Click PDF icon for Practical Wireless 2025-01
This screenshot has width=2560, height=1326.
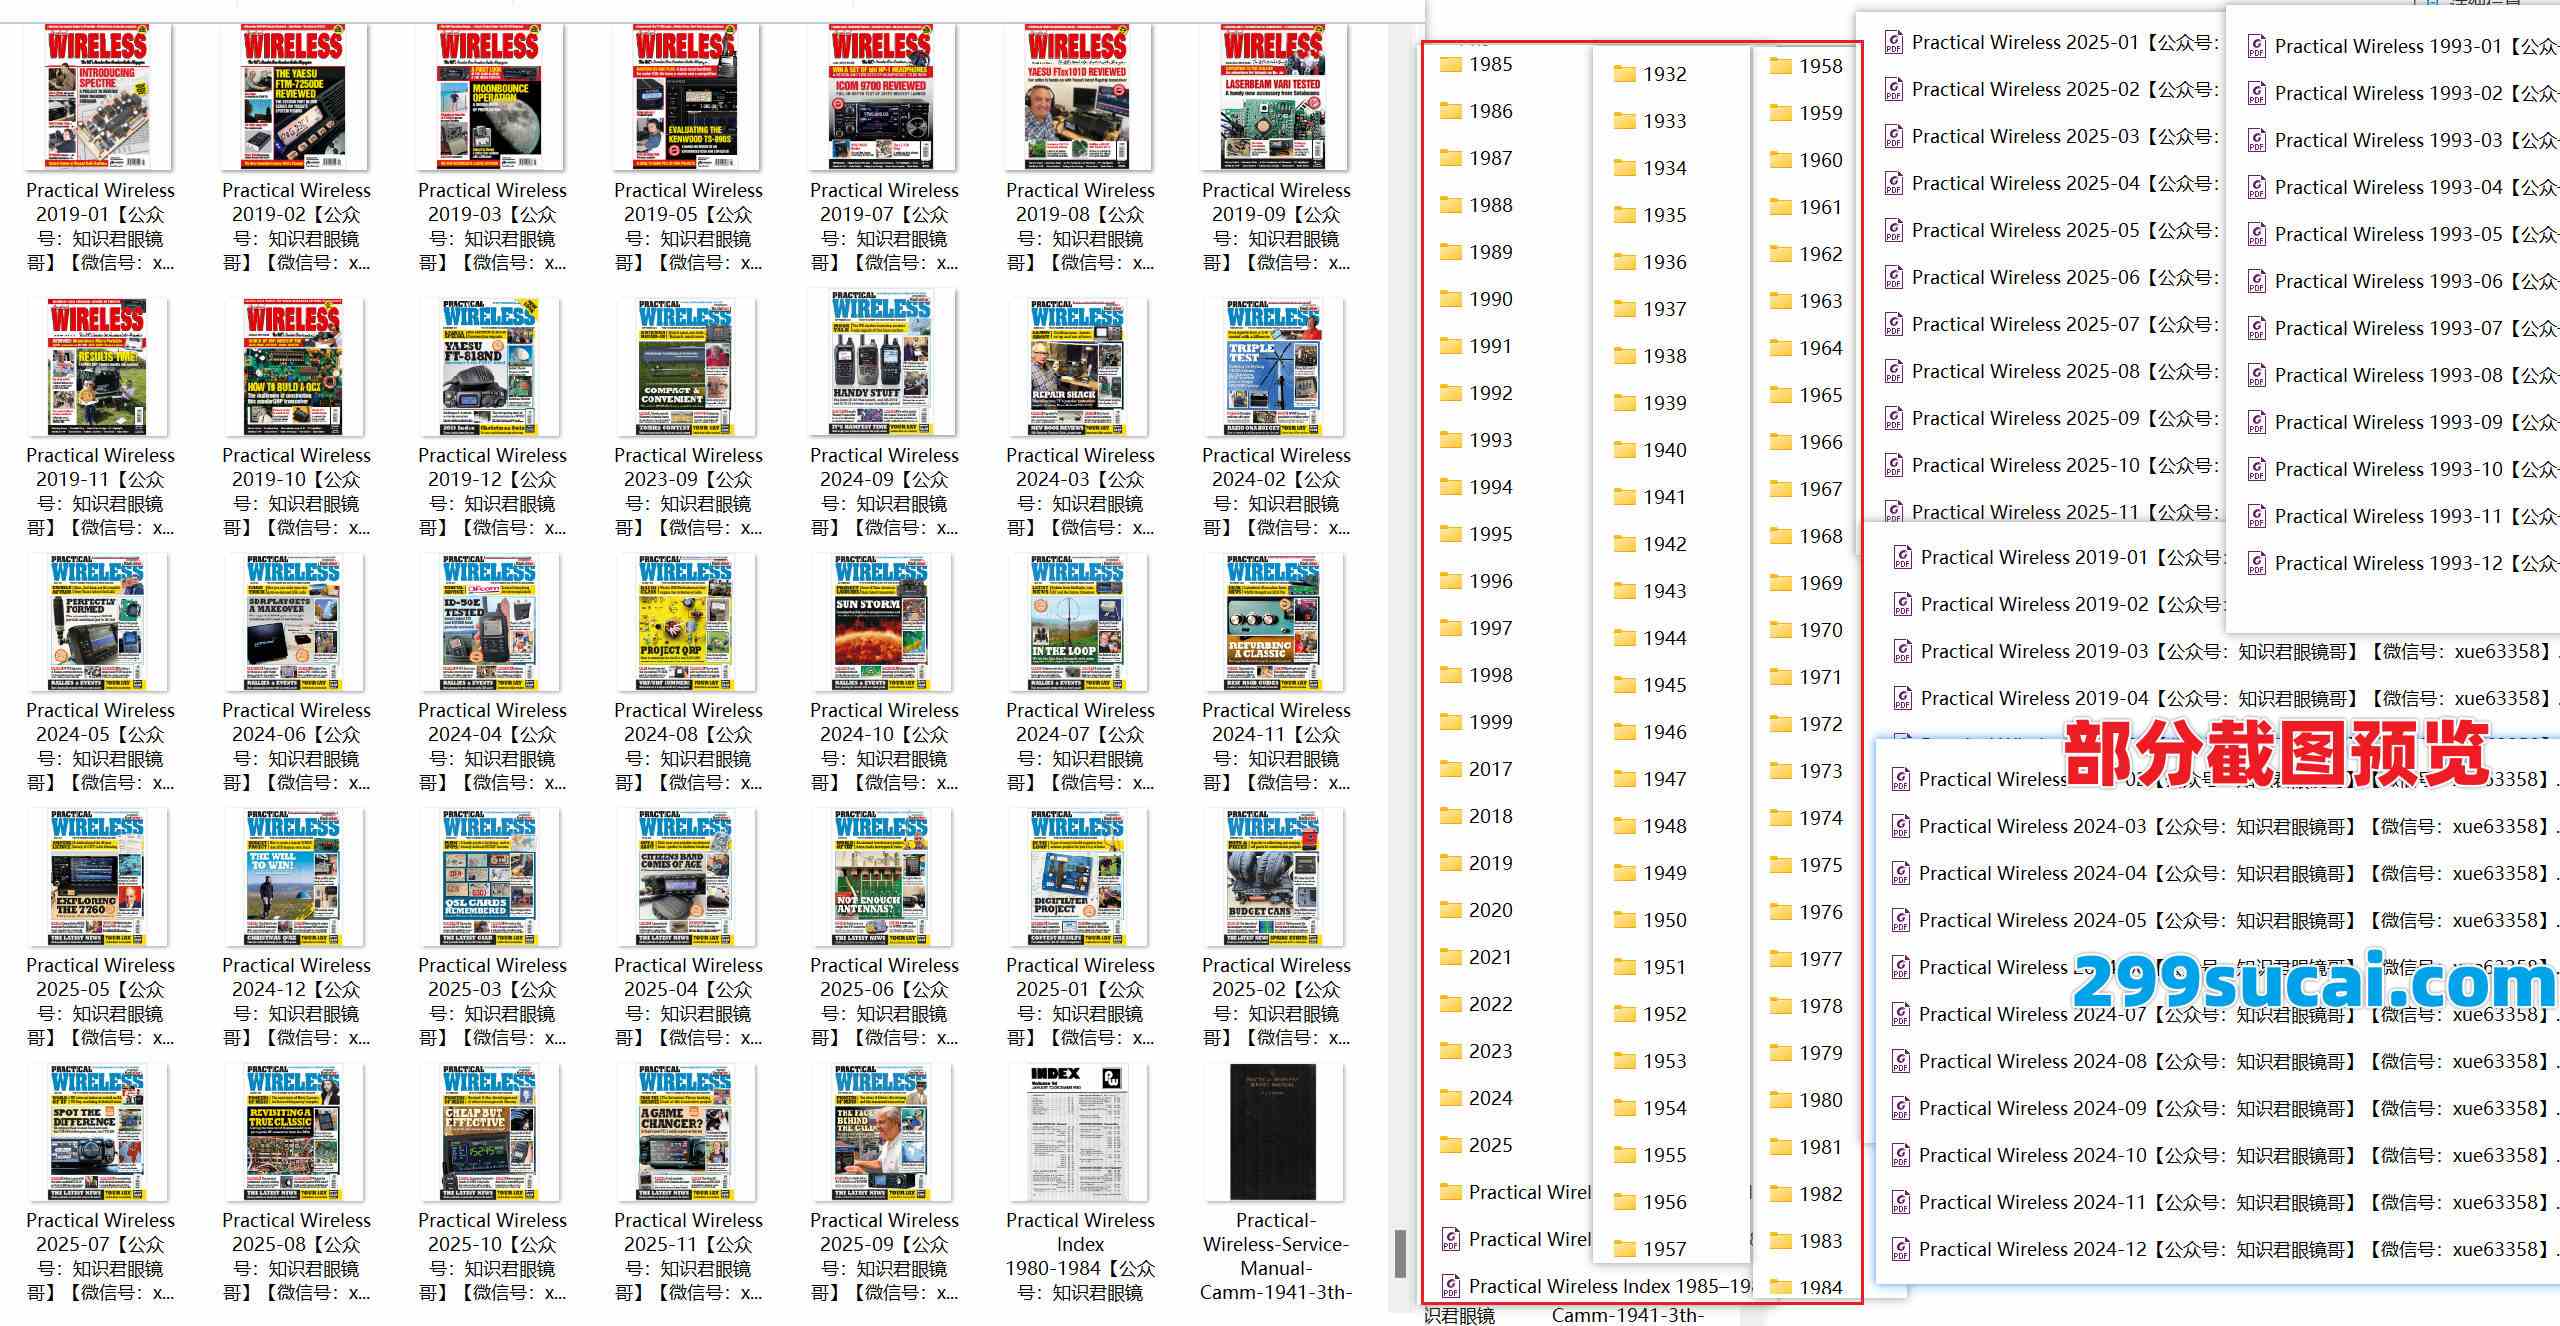(1893, 43)
